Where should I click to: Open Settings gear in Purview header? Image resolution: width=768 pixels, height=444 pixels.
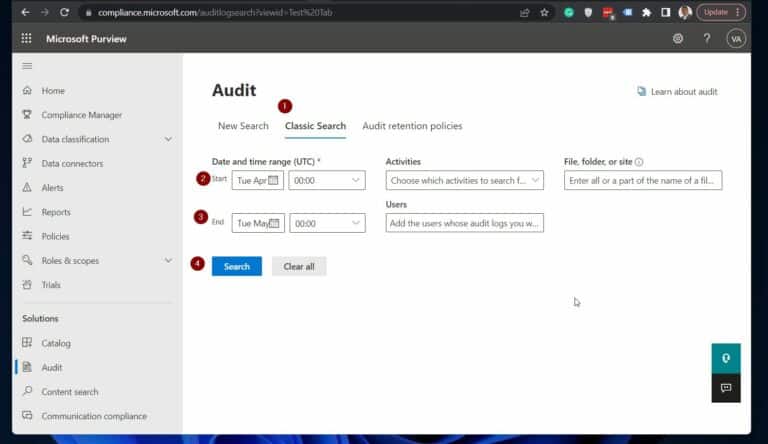click(x=678, y=38)
